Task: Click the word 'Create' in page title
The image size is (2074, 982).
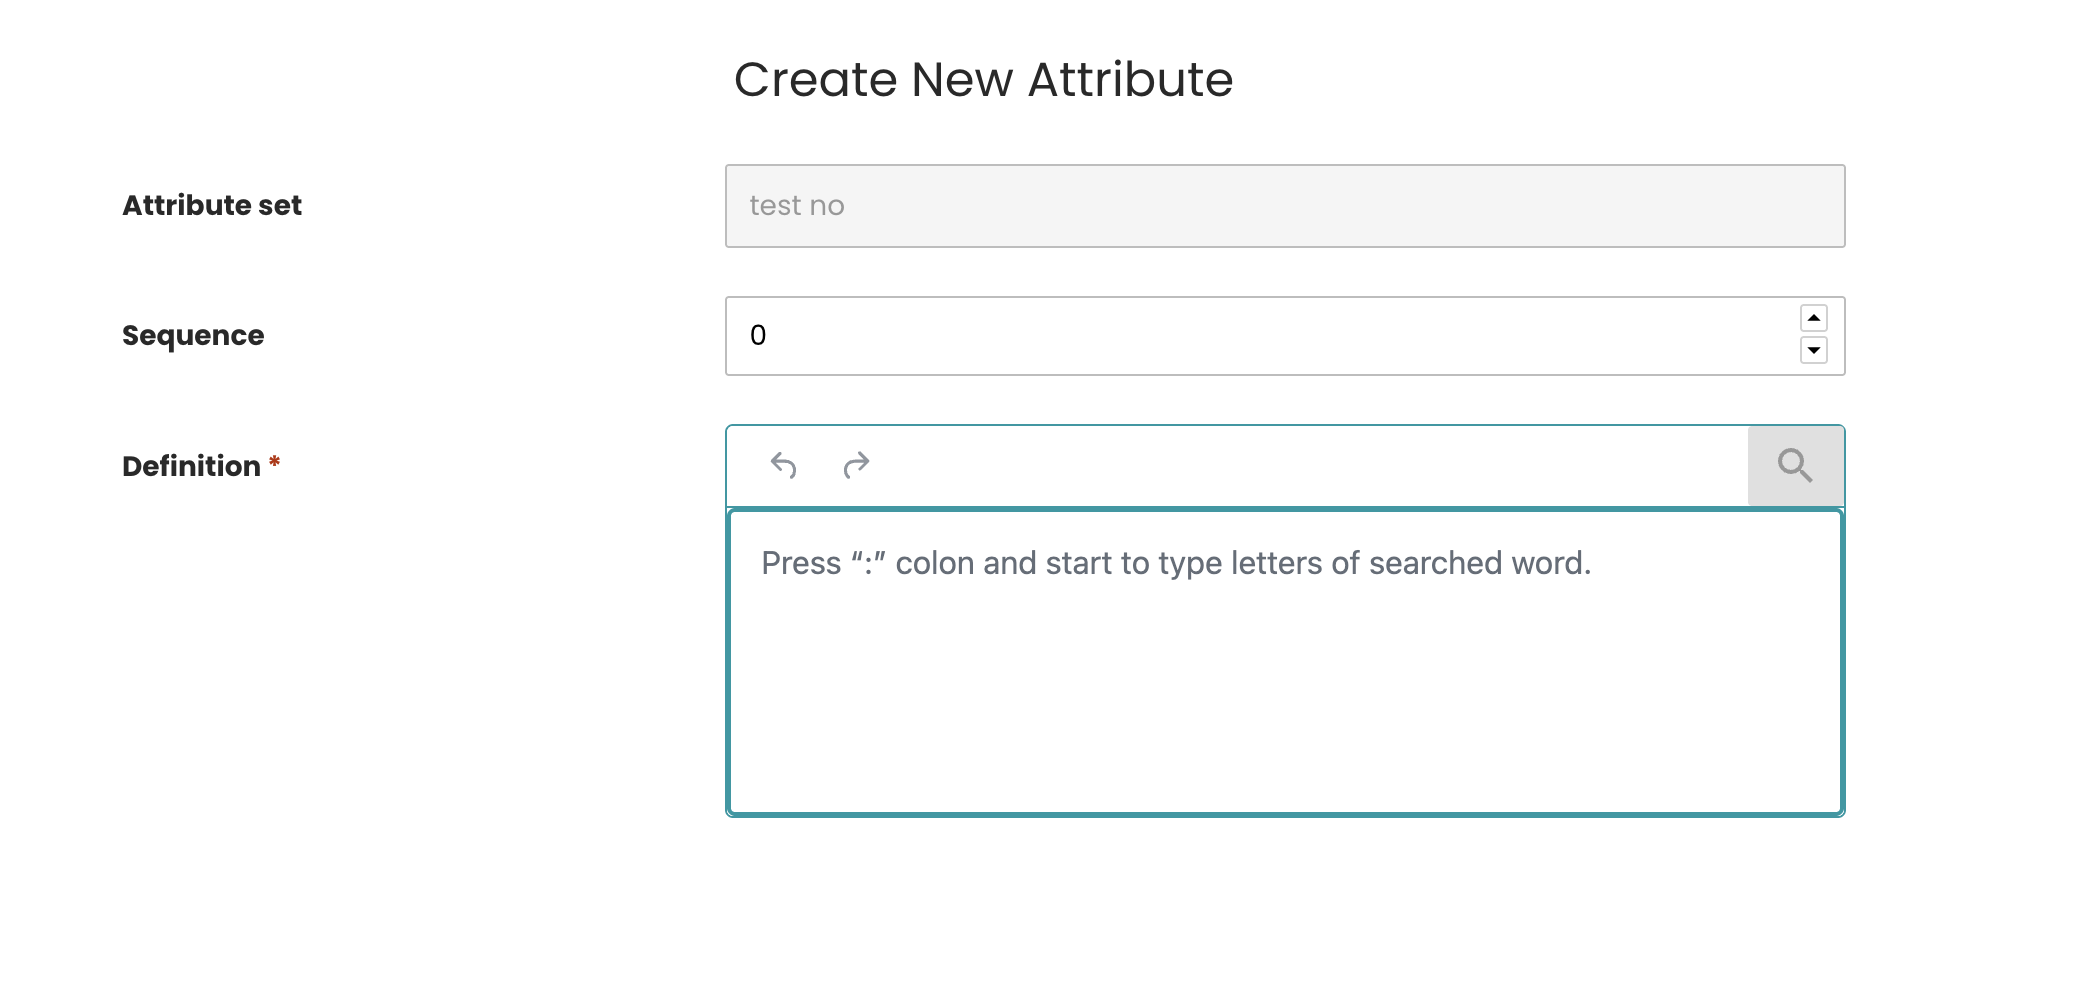Action: click(x=816, y=79)
